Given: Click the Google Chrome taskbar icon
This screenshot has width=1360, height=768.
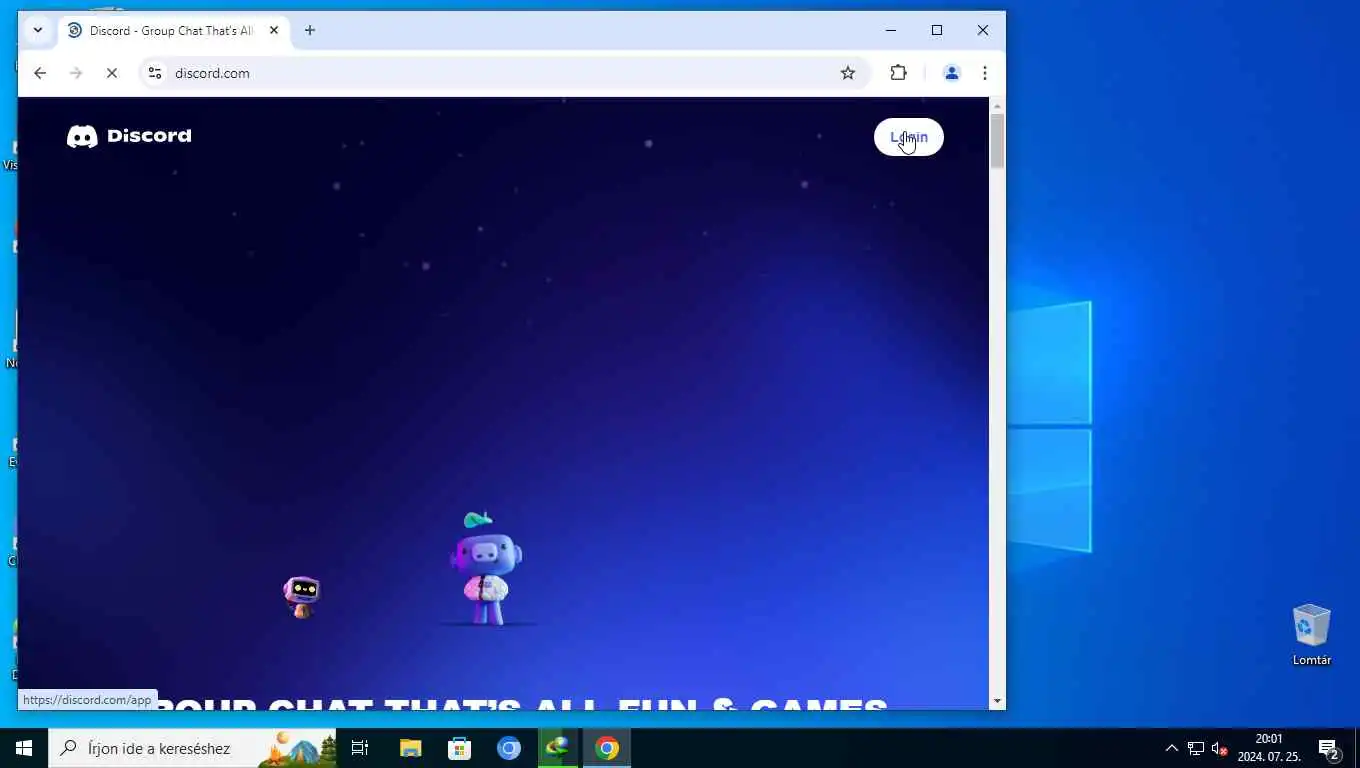Looking at the screenshot, I should [607, 748].
